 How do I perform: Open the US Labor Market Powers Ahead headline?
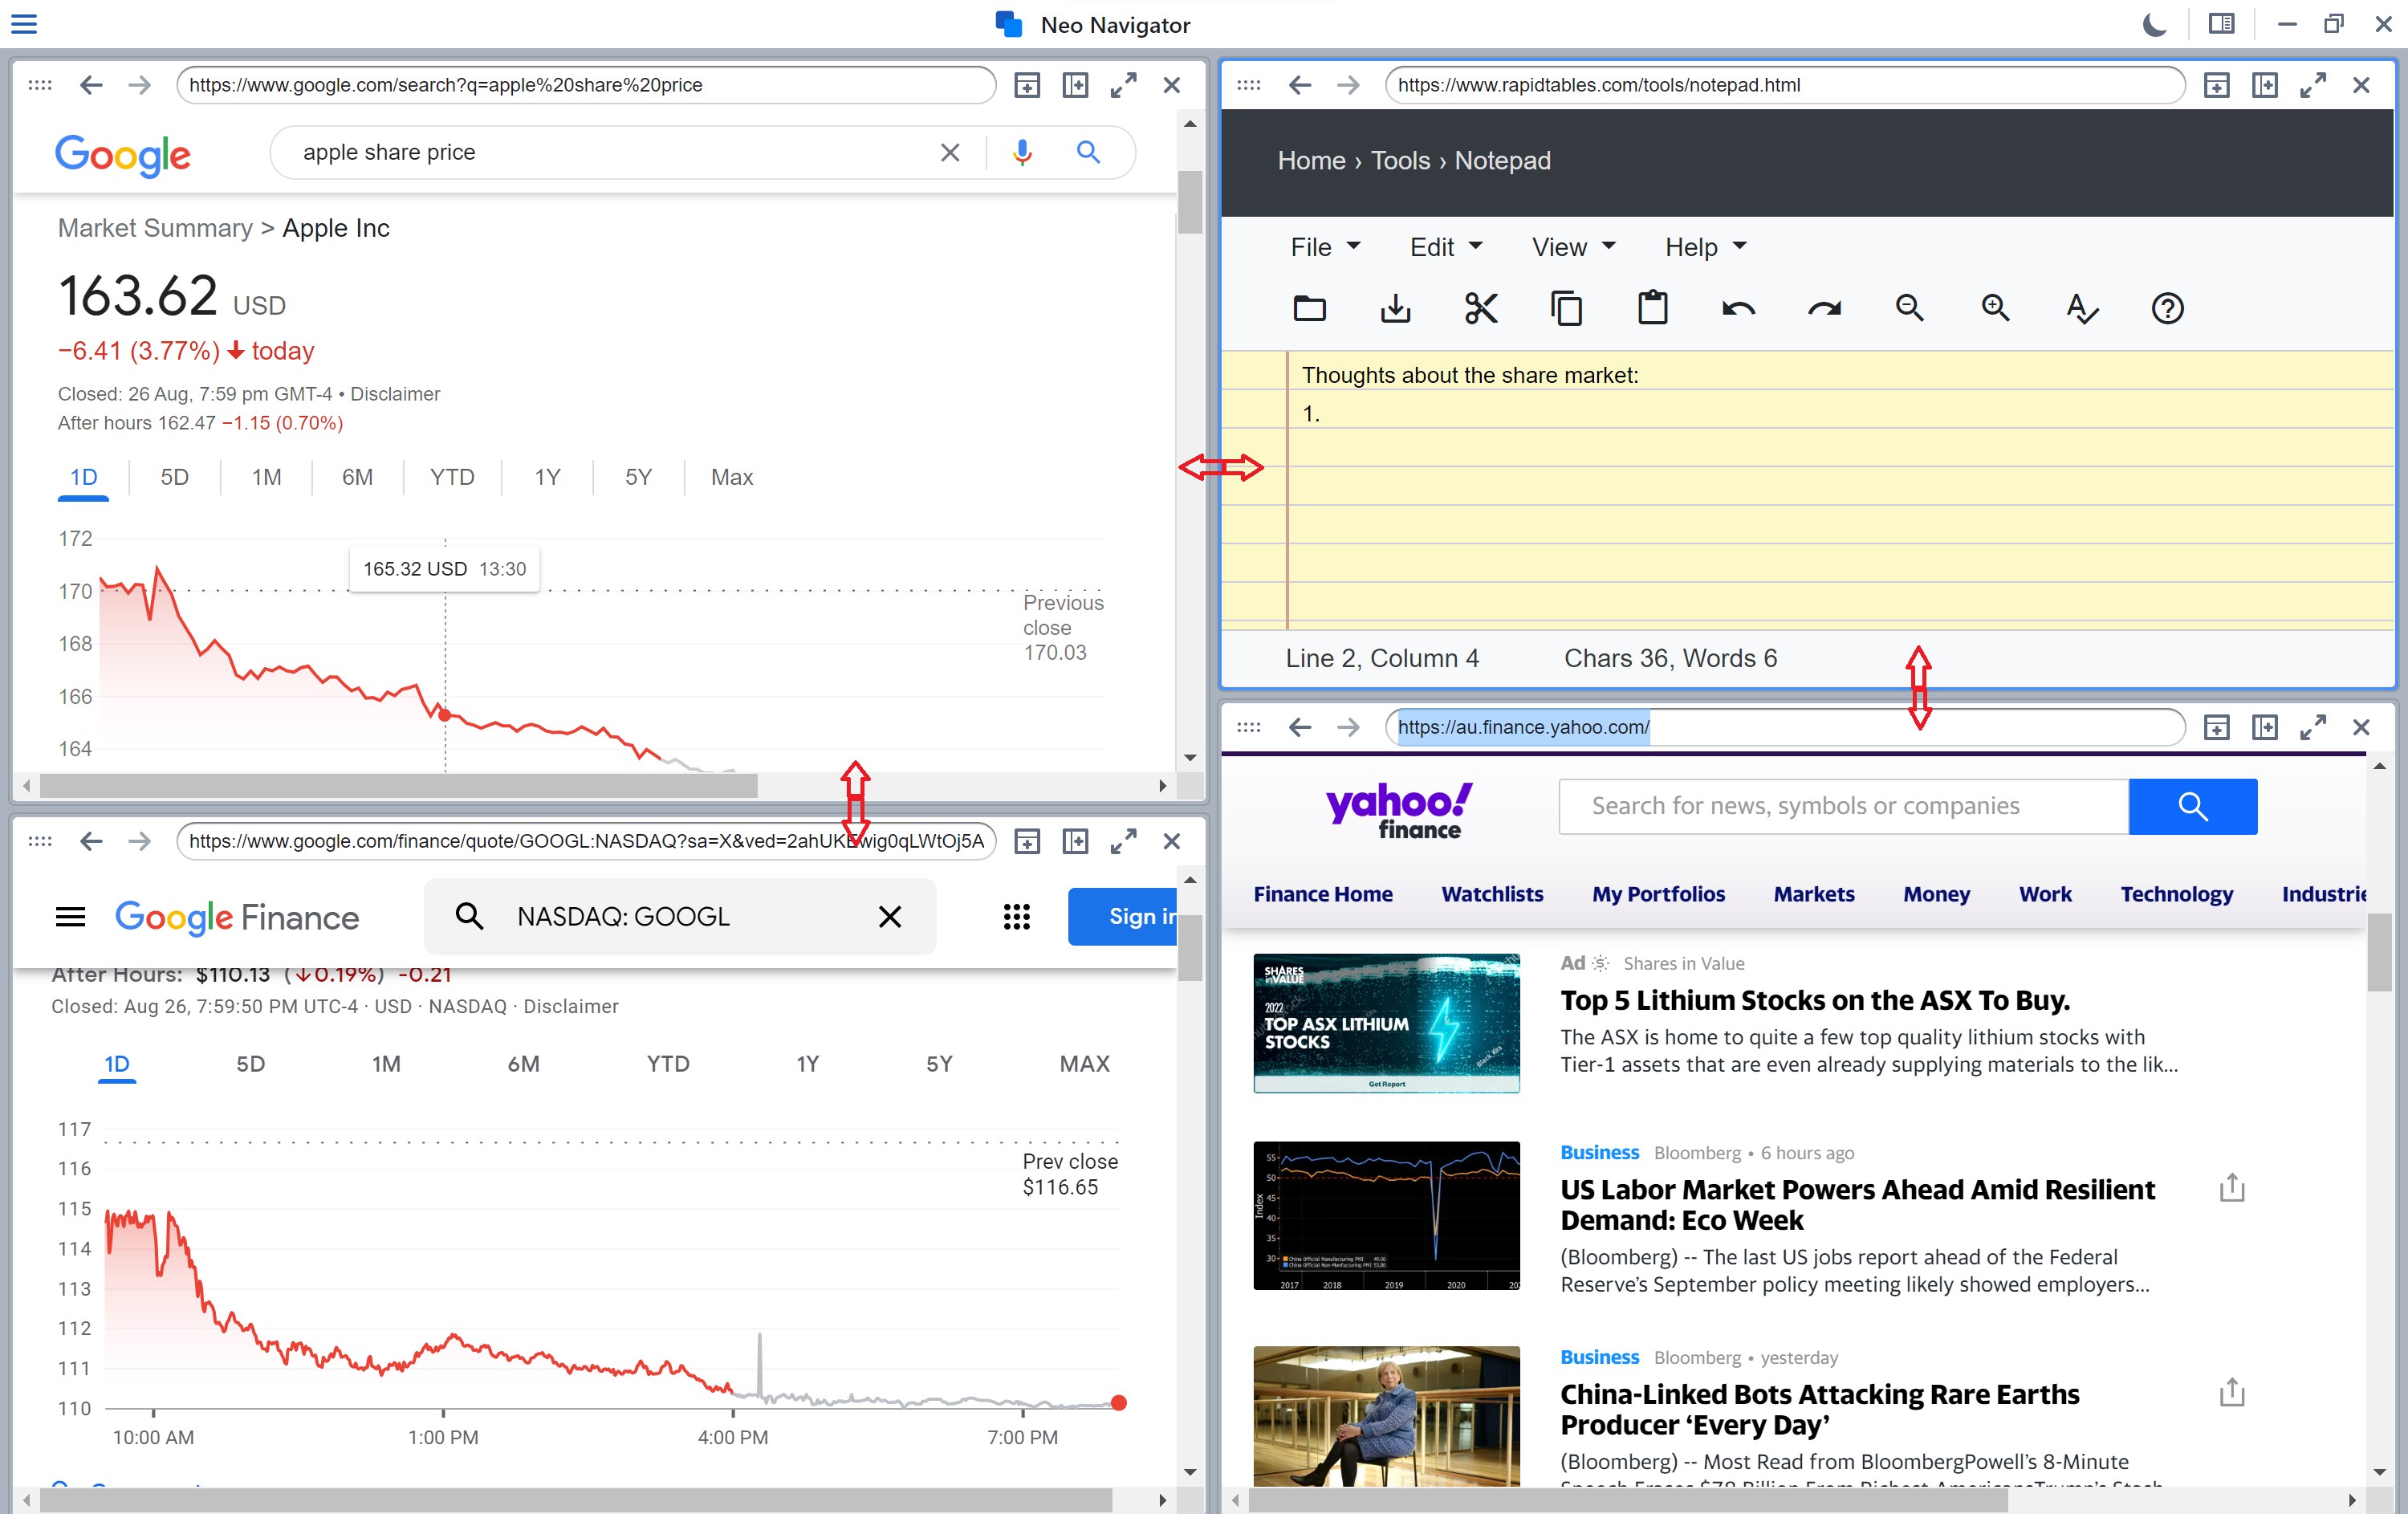(1857, 1204)
